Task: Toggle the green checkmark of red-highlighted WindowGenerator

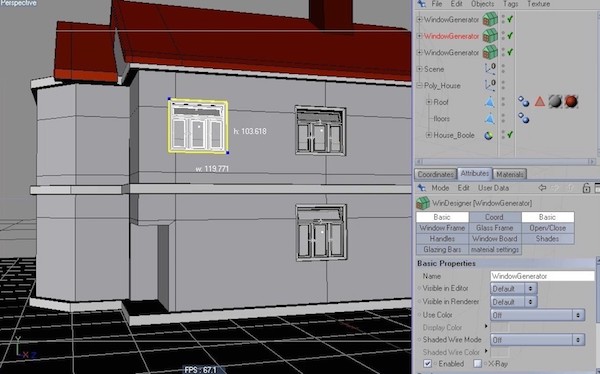Action: click(510, 36)
